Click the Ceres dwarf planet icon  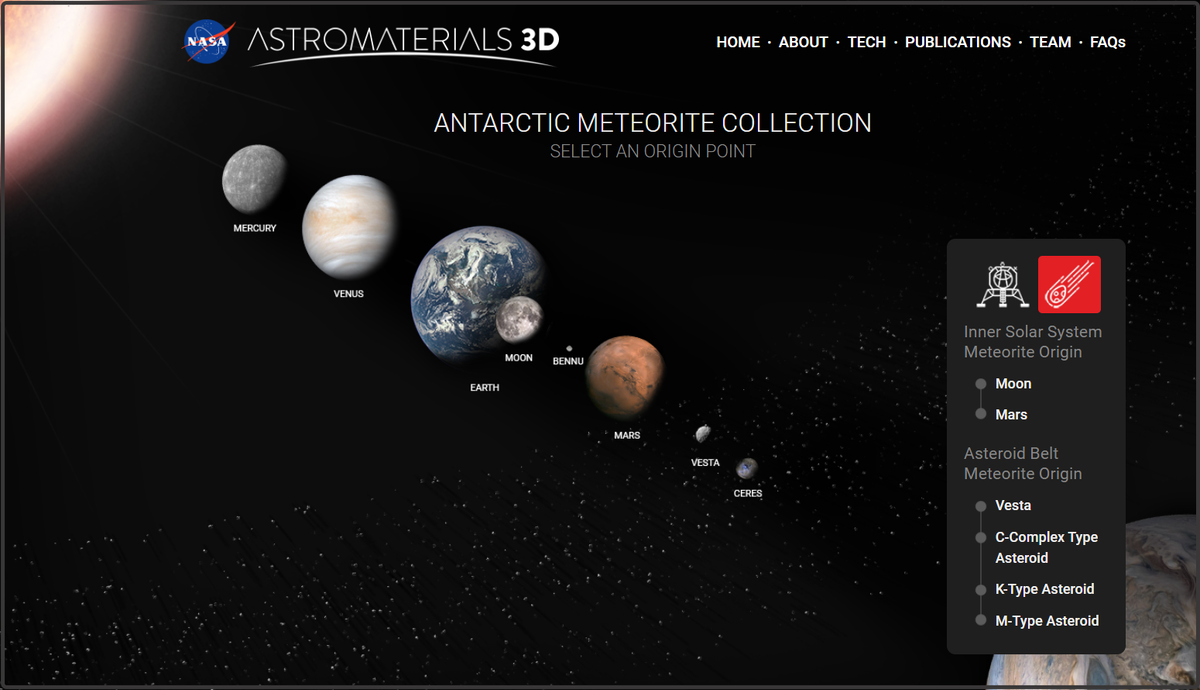click(x=747, y=468)
